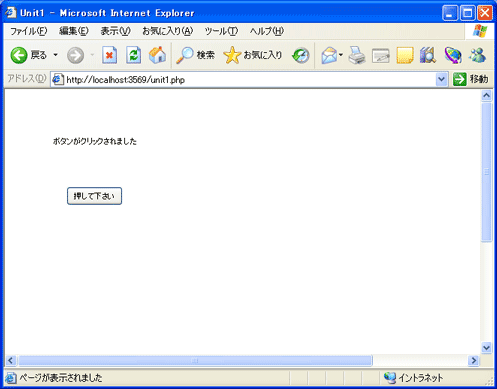Click the Messenger people icon
497x389 pixels.
pyautogui.click(x=477, y=55)
